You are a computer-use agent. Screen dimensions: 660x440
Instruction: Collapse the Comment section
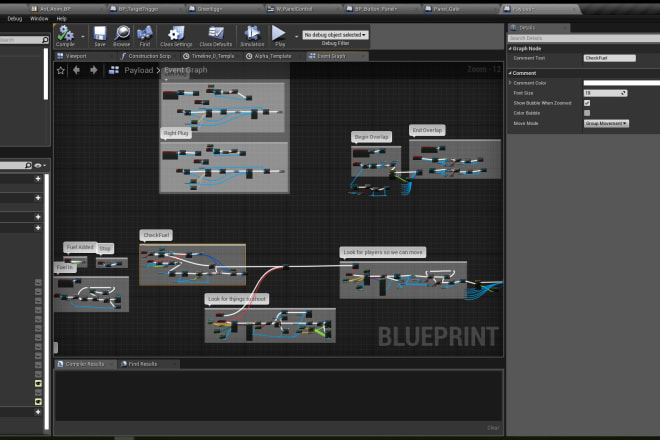(510, 73)
